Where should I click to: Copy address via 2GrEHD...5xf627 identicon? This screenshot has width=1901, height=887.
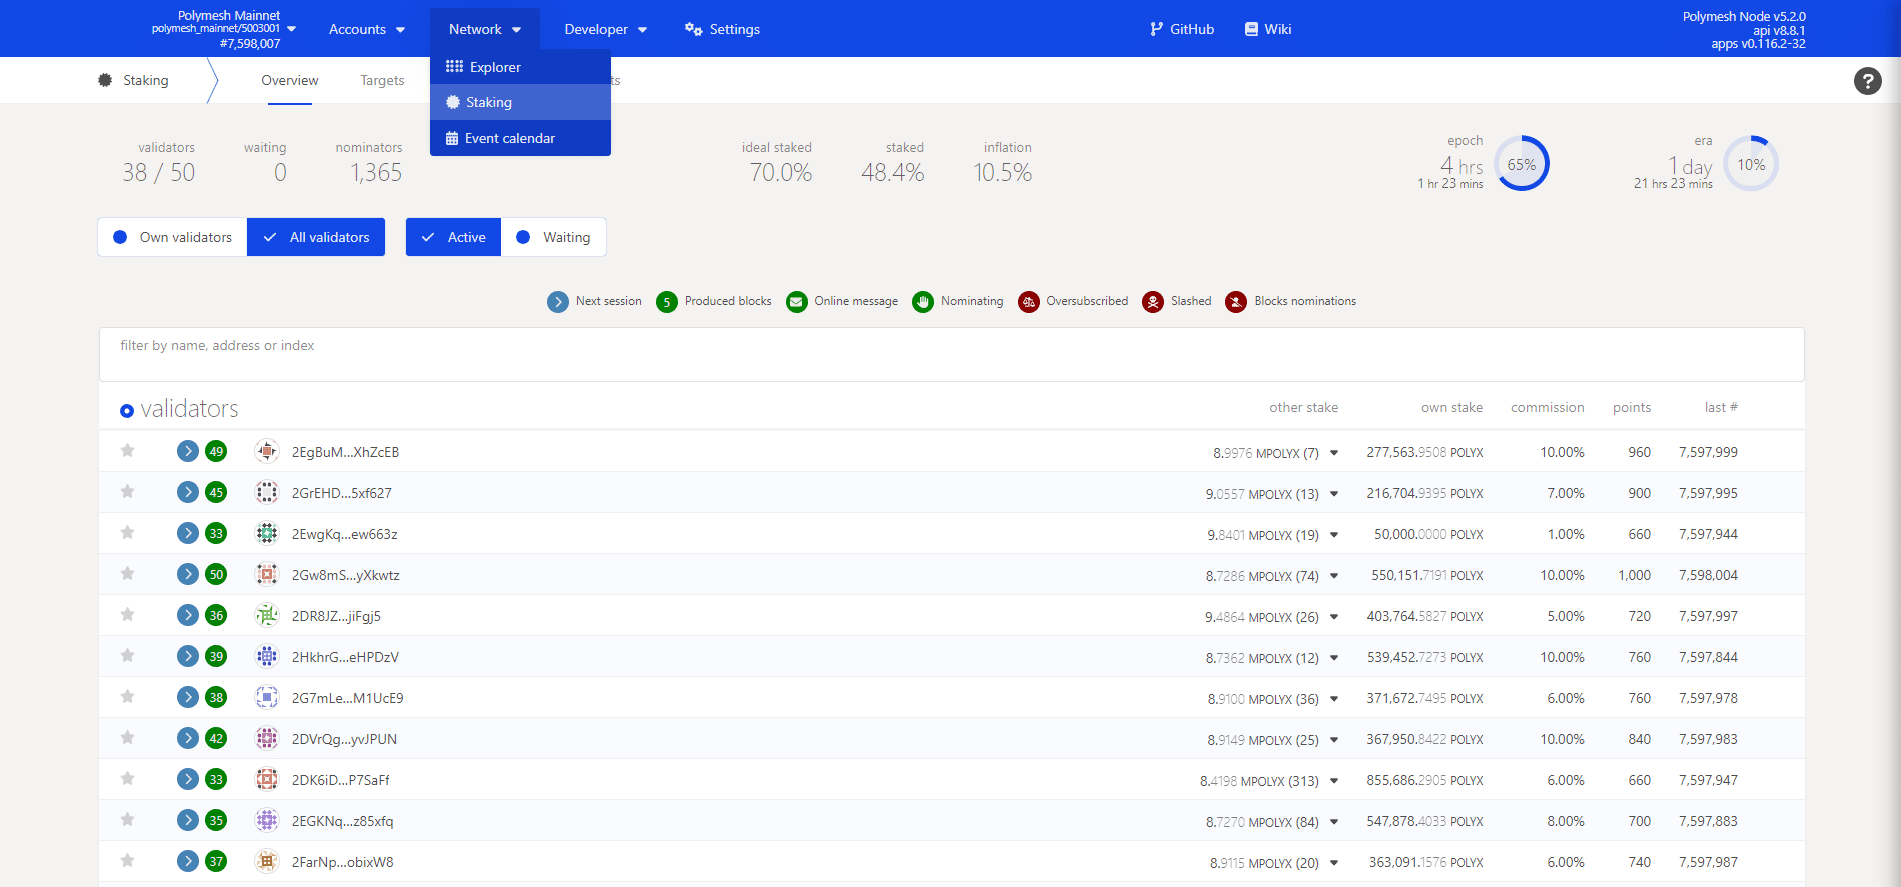[267, 492]
